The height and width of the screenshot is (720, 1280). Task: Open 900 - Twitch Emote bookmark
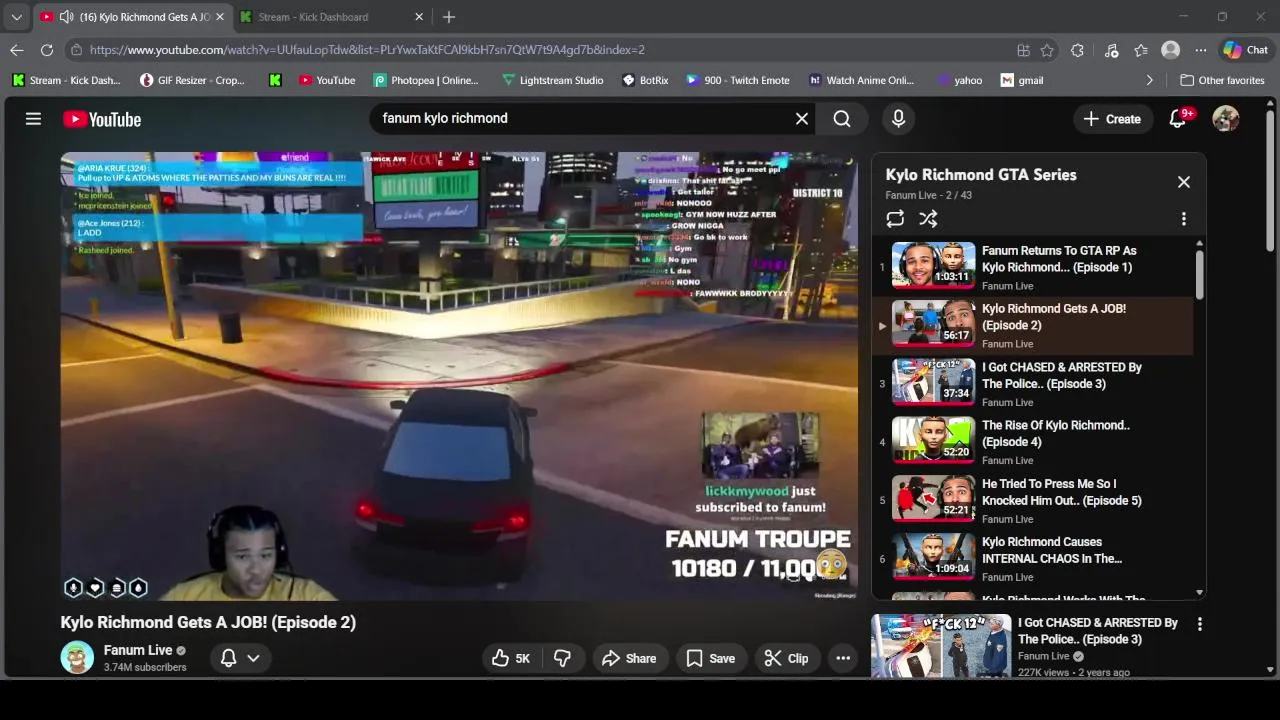(737, 80)
